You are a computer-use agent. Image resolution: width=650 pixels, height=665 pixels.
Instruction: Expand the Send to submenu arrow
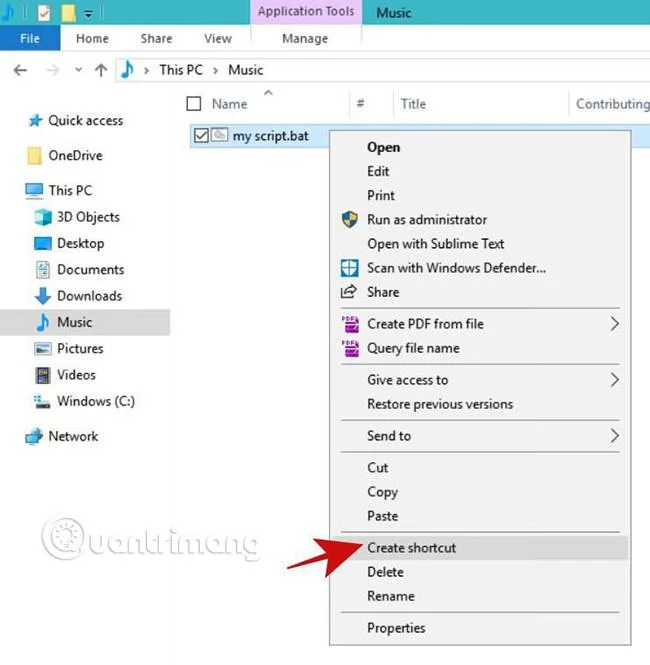coord(615,436)
